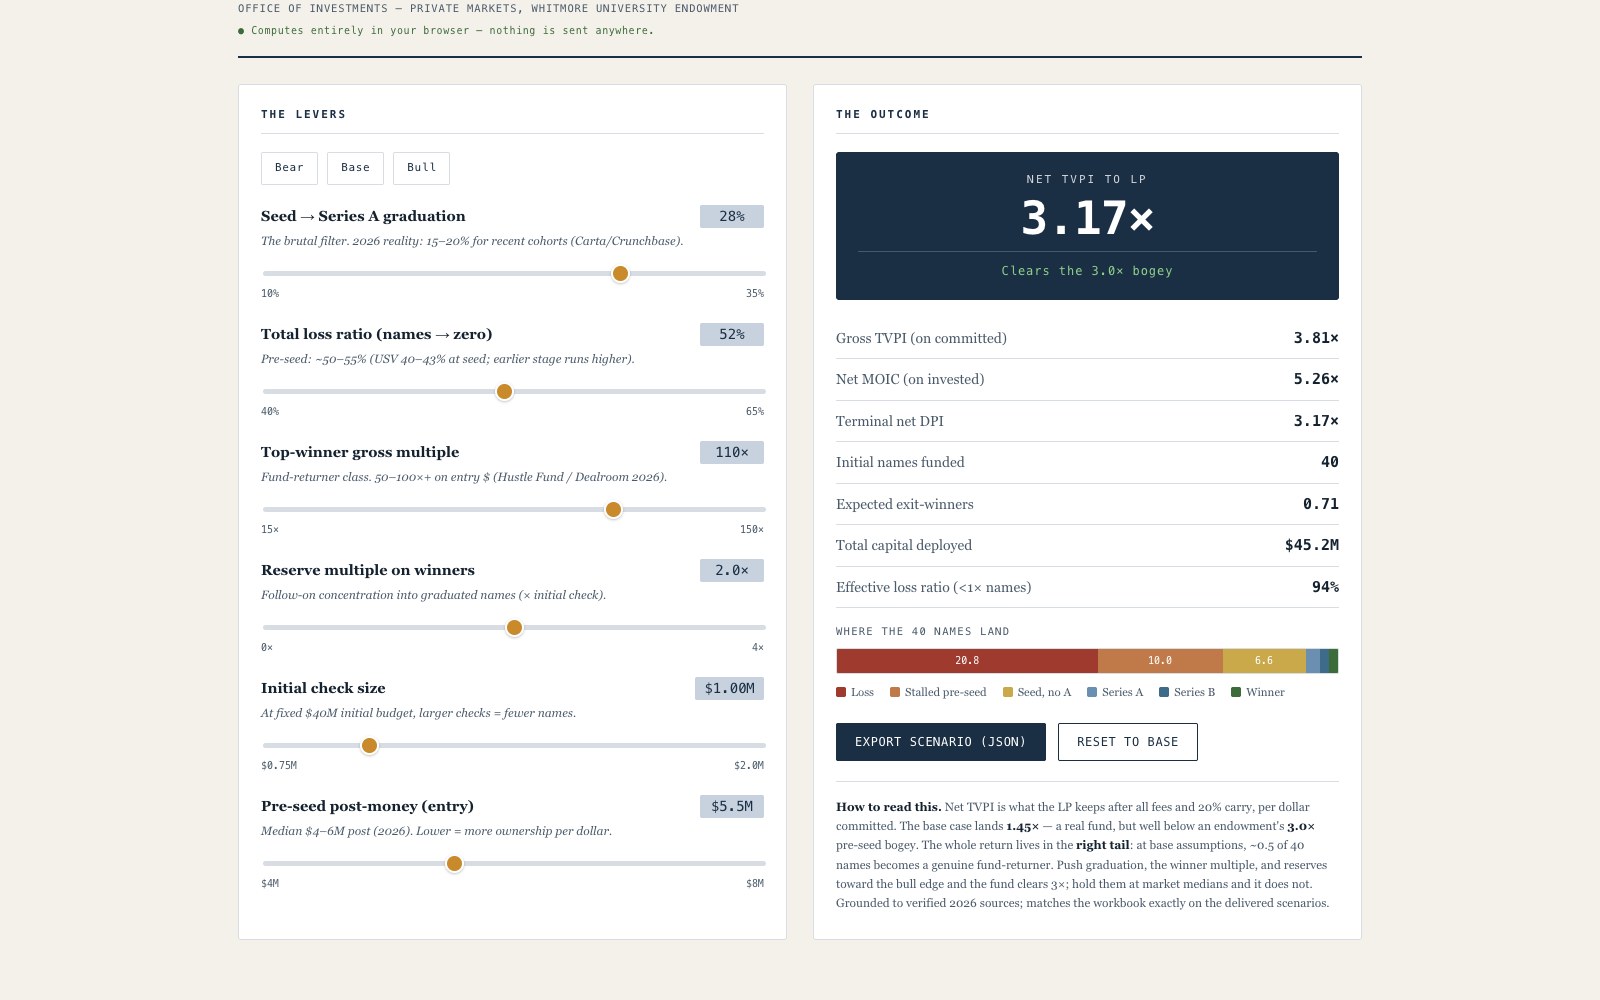Adjust the Initial check size slider handle
The image size is (1600, 1000).
tap(369, 746)
